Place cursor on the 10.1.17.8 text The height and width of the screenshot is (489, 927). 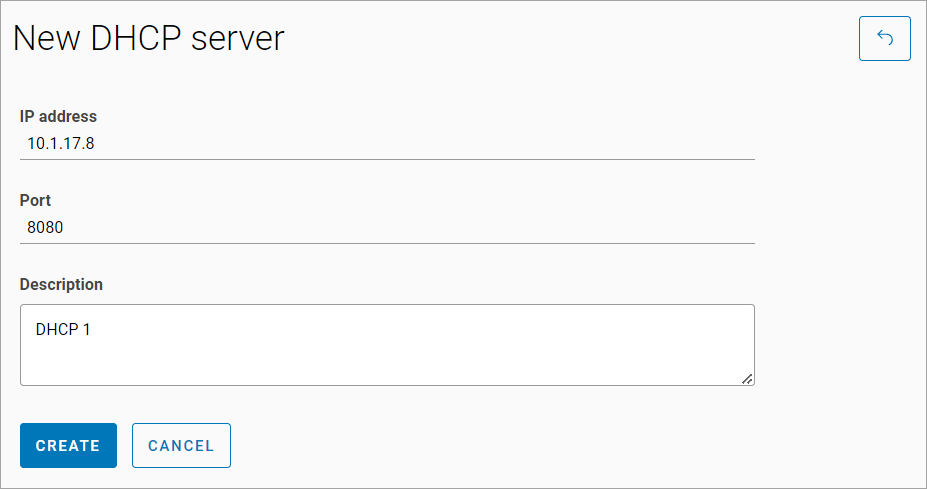[x=60, y=143]
